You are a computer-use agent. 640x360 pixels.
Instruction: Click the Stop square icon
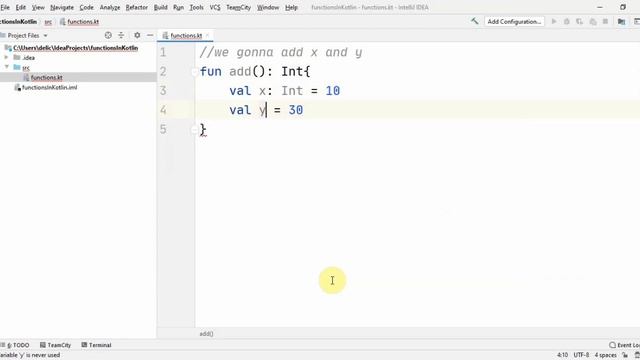(x=605, y=22)
